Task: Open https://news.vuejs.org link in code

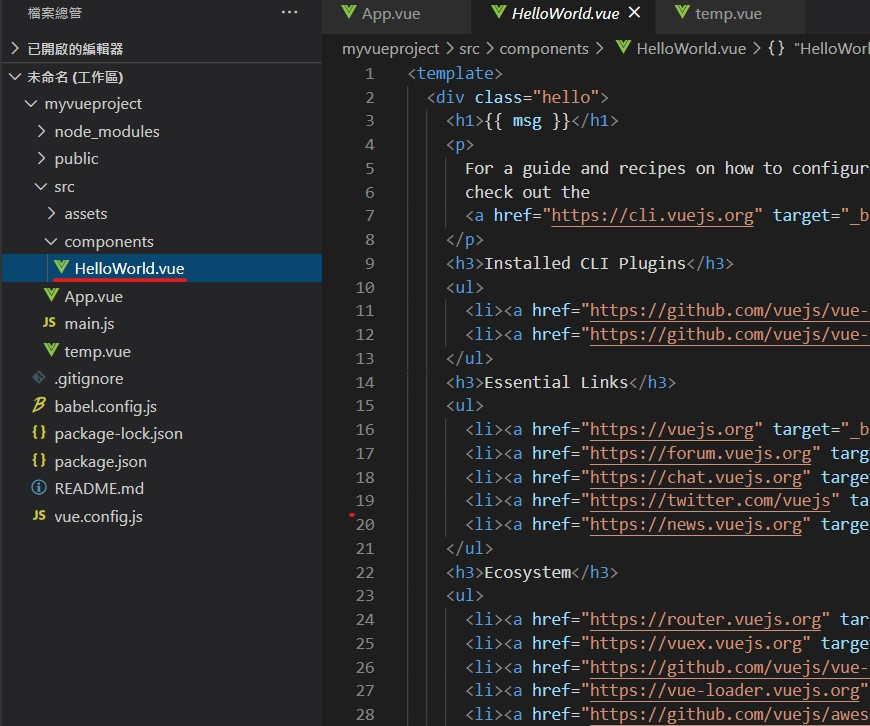Action: 695,525
